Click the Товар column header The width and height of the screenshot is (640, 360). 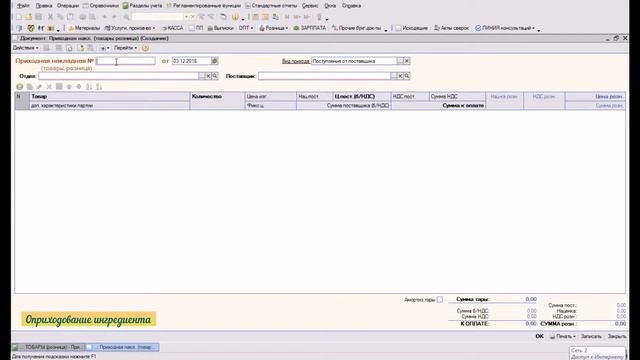110,96
